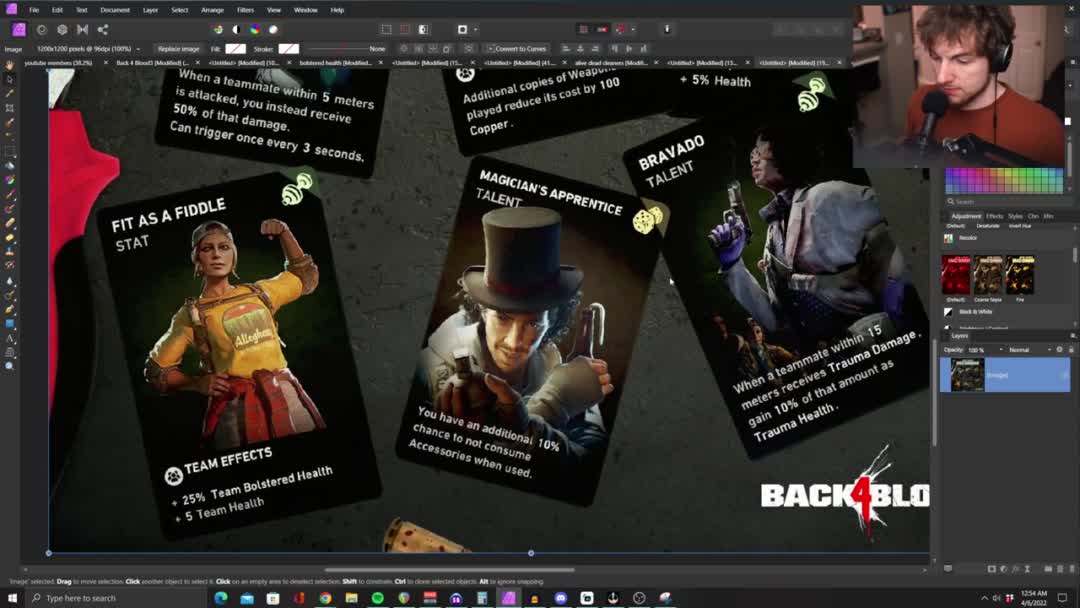Open Spotify from the Windows taskbar
1080x608 pixels.
pos(377,598)
